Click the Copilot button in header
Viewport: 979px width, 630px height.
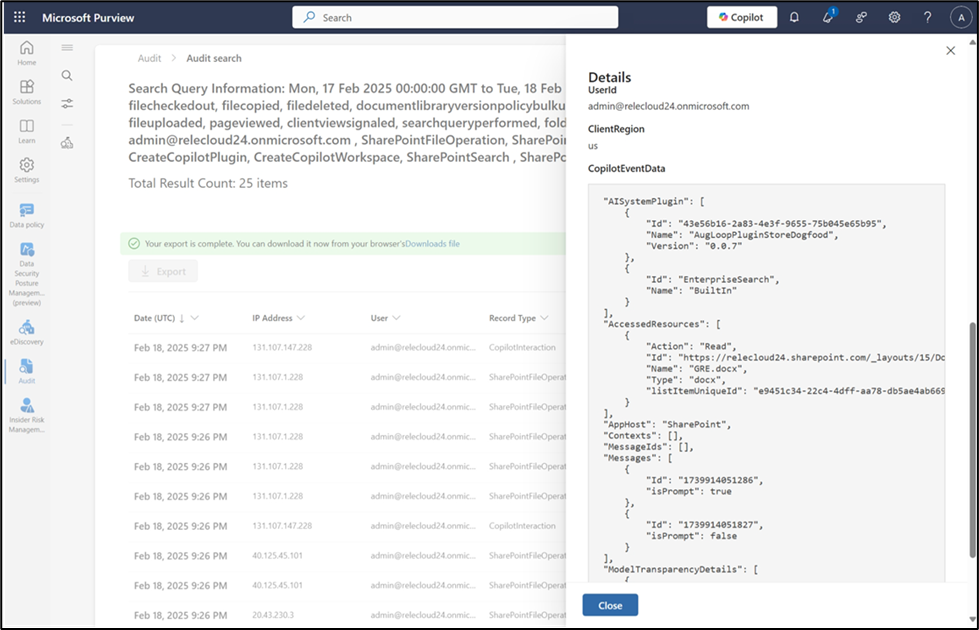click(x=742, y=17)
